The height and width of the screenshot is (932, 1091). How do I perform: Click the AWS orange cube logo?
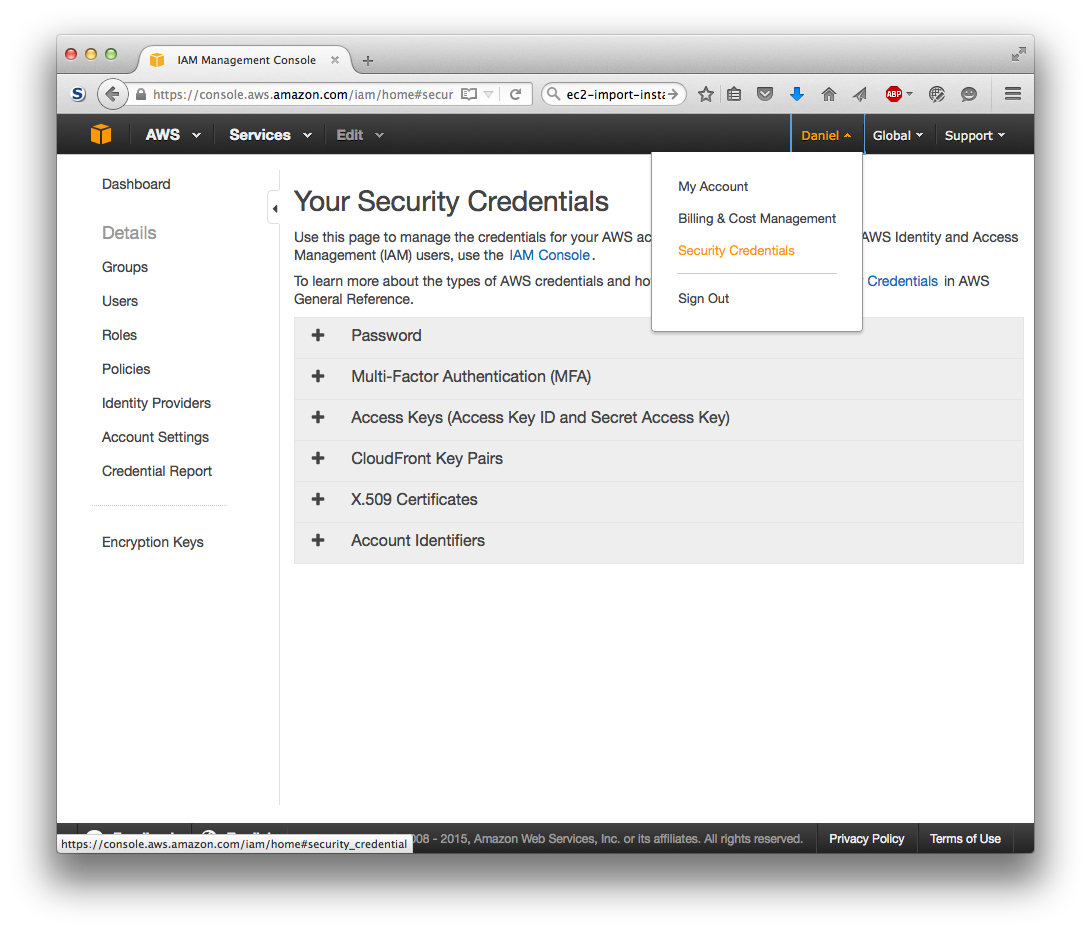(x=101, y=134)
